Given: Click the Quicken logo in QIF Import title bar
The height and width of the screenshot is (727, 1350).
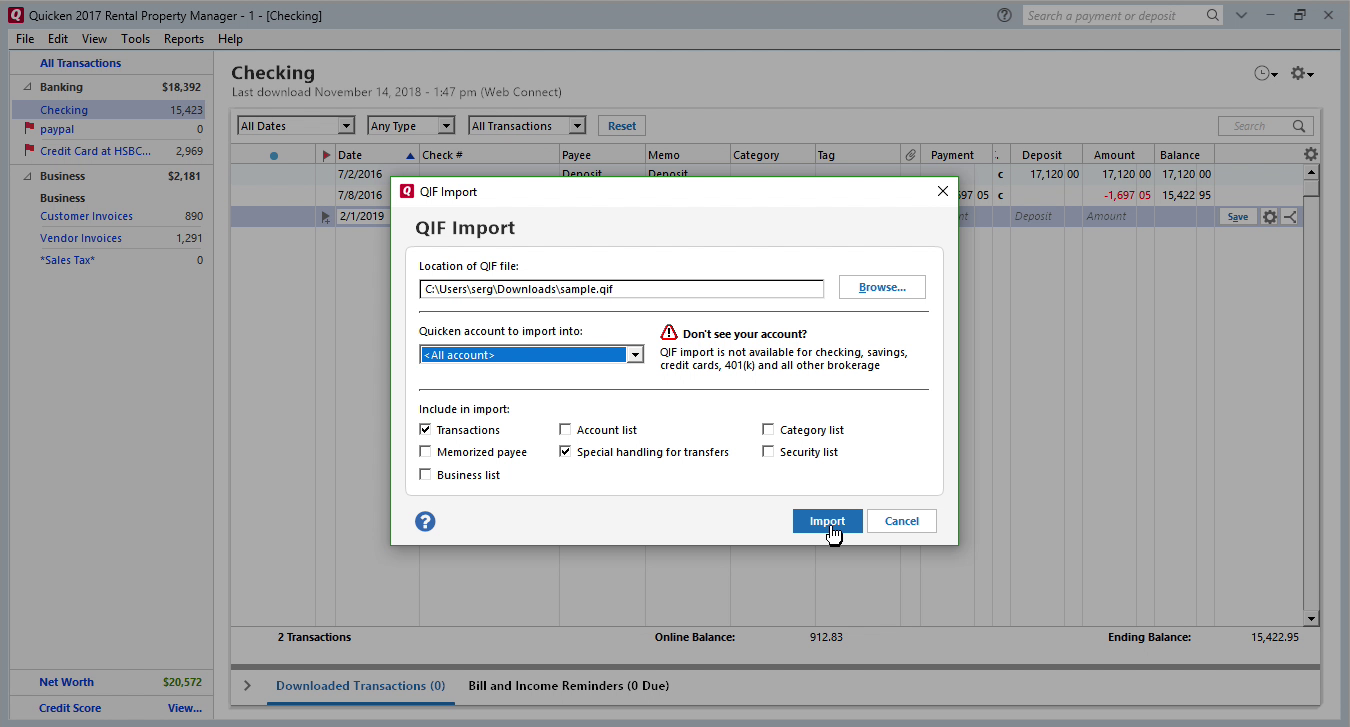Looking at the screenshot, I should coord(407,191).
